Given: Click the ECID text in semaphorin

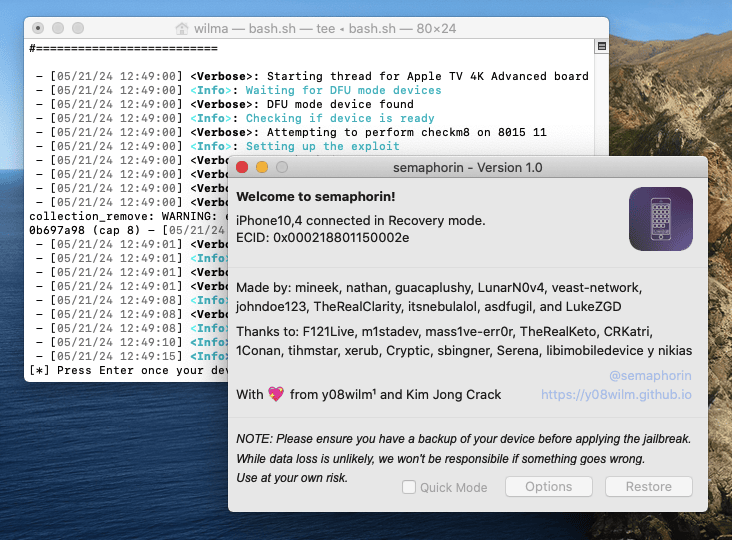Looking at the screenshot, I should coord(322,237).
